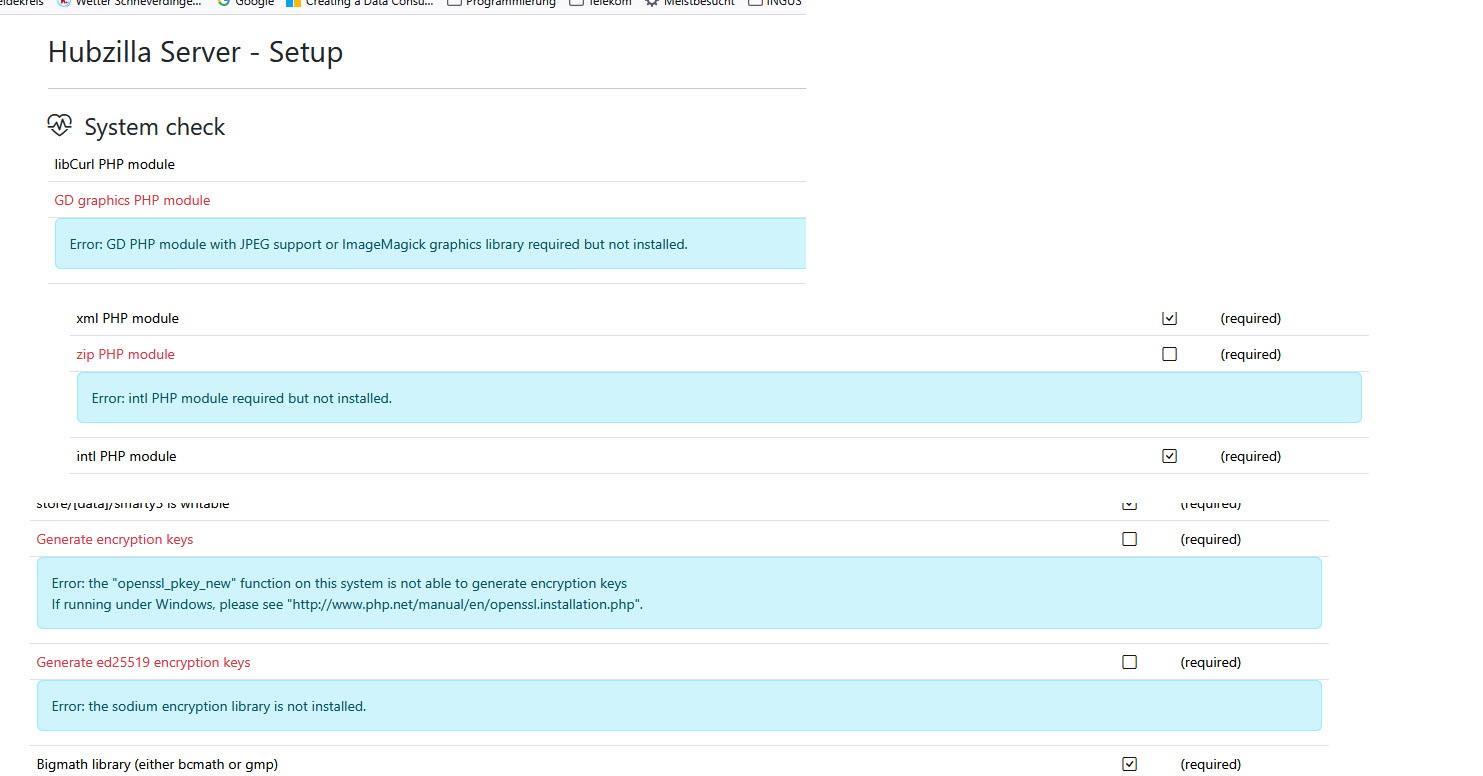Click the Hubzilla Server - Setup heading
The width and height of the screenshot is (1483, 776).
pyautogui.click(x=195, y=52)
